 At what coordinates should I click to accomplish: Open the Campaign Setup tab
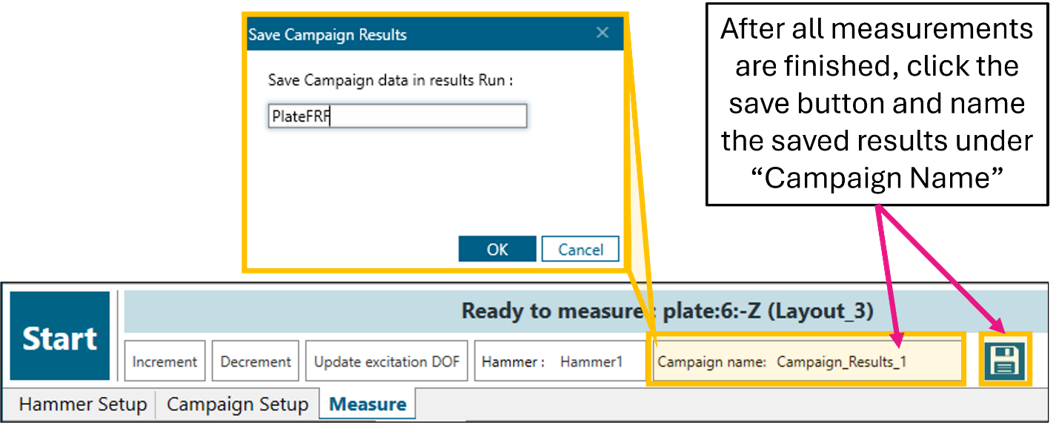point(237,405)
